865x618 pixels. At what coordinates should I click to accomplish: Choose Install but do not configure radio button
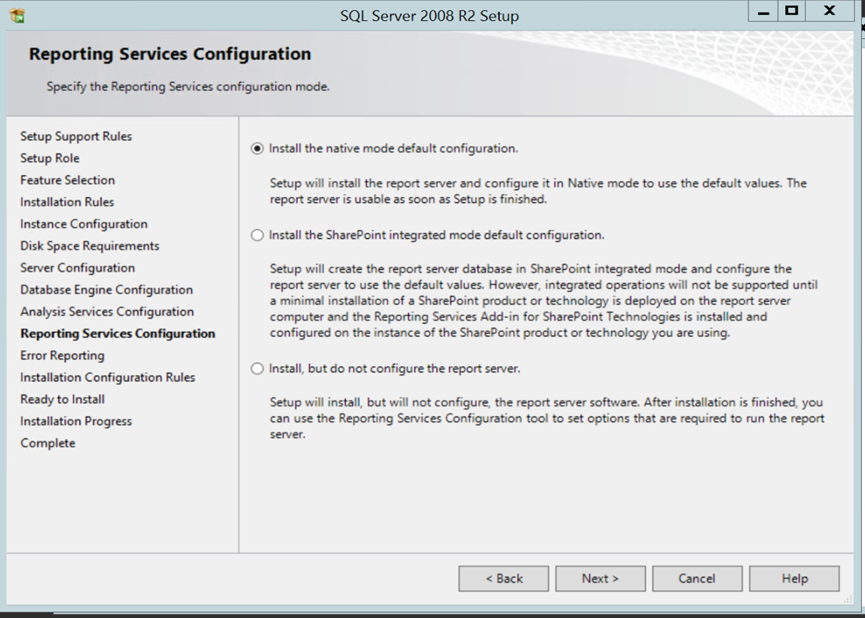[257, 369]
